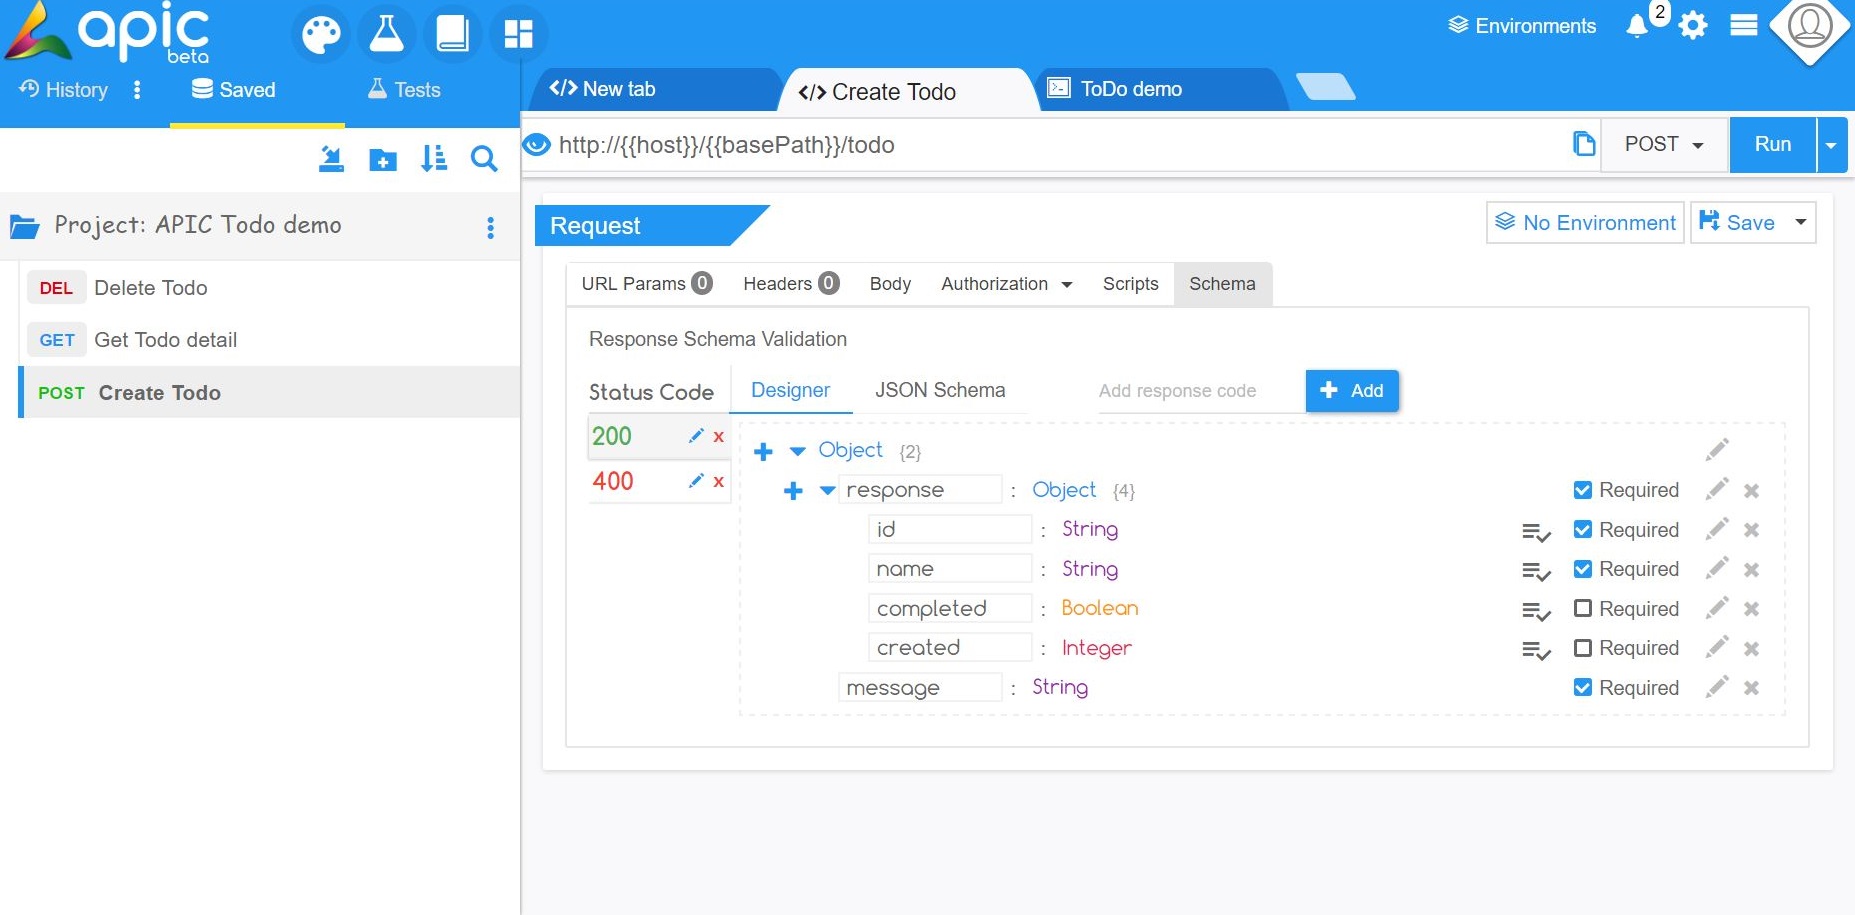Image resolution: width=1855 pixels, height=915 pixels.
Task: Open validation options for id field
Action: (x=1536, y=531)
